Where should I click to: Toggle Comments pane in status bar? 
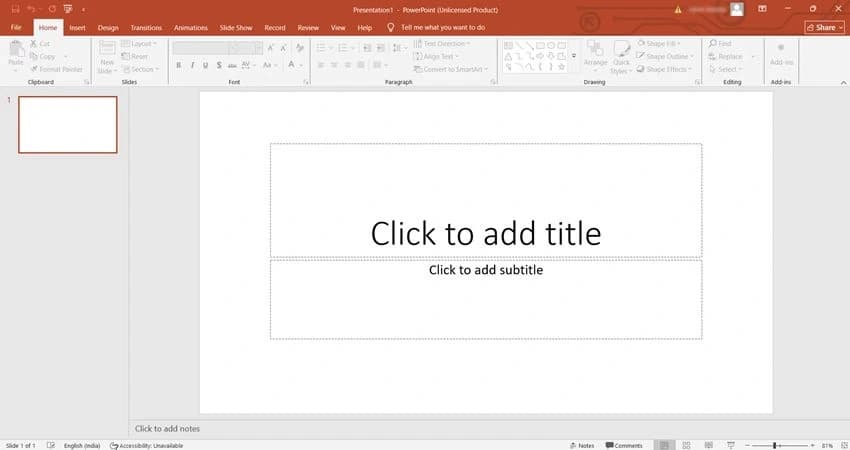pyautogui.click(x=624, y=445)
